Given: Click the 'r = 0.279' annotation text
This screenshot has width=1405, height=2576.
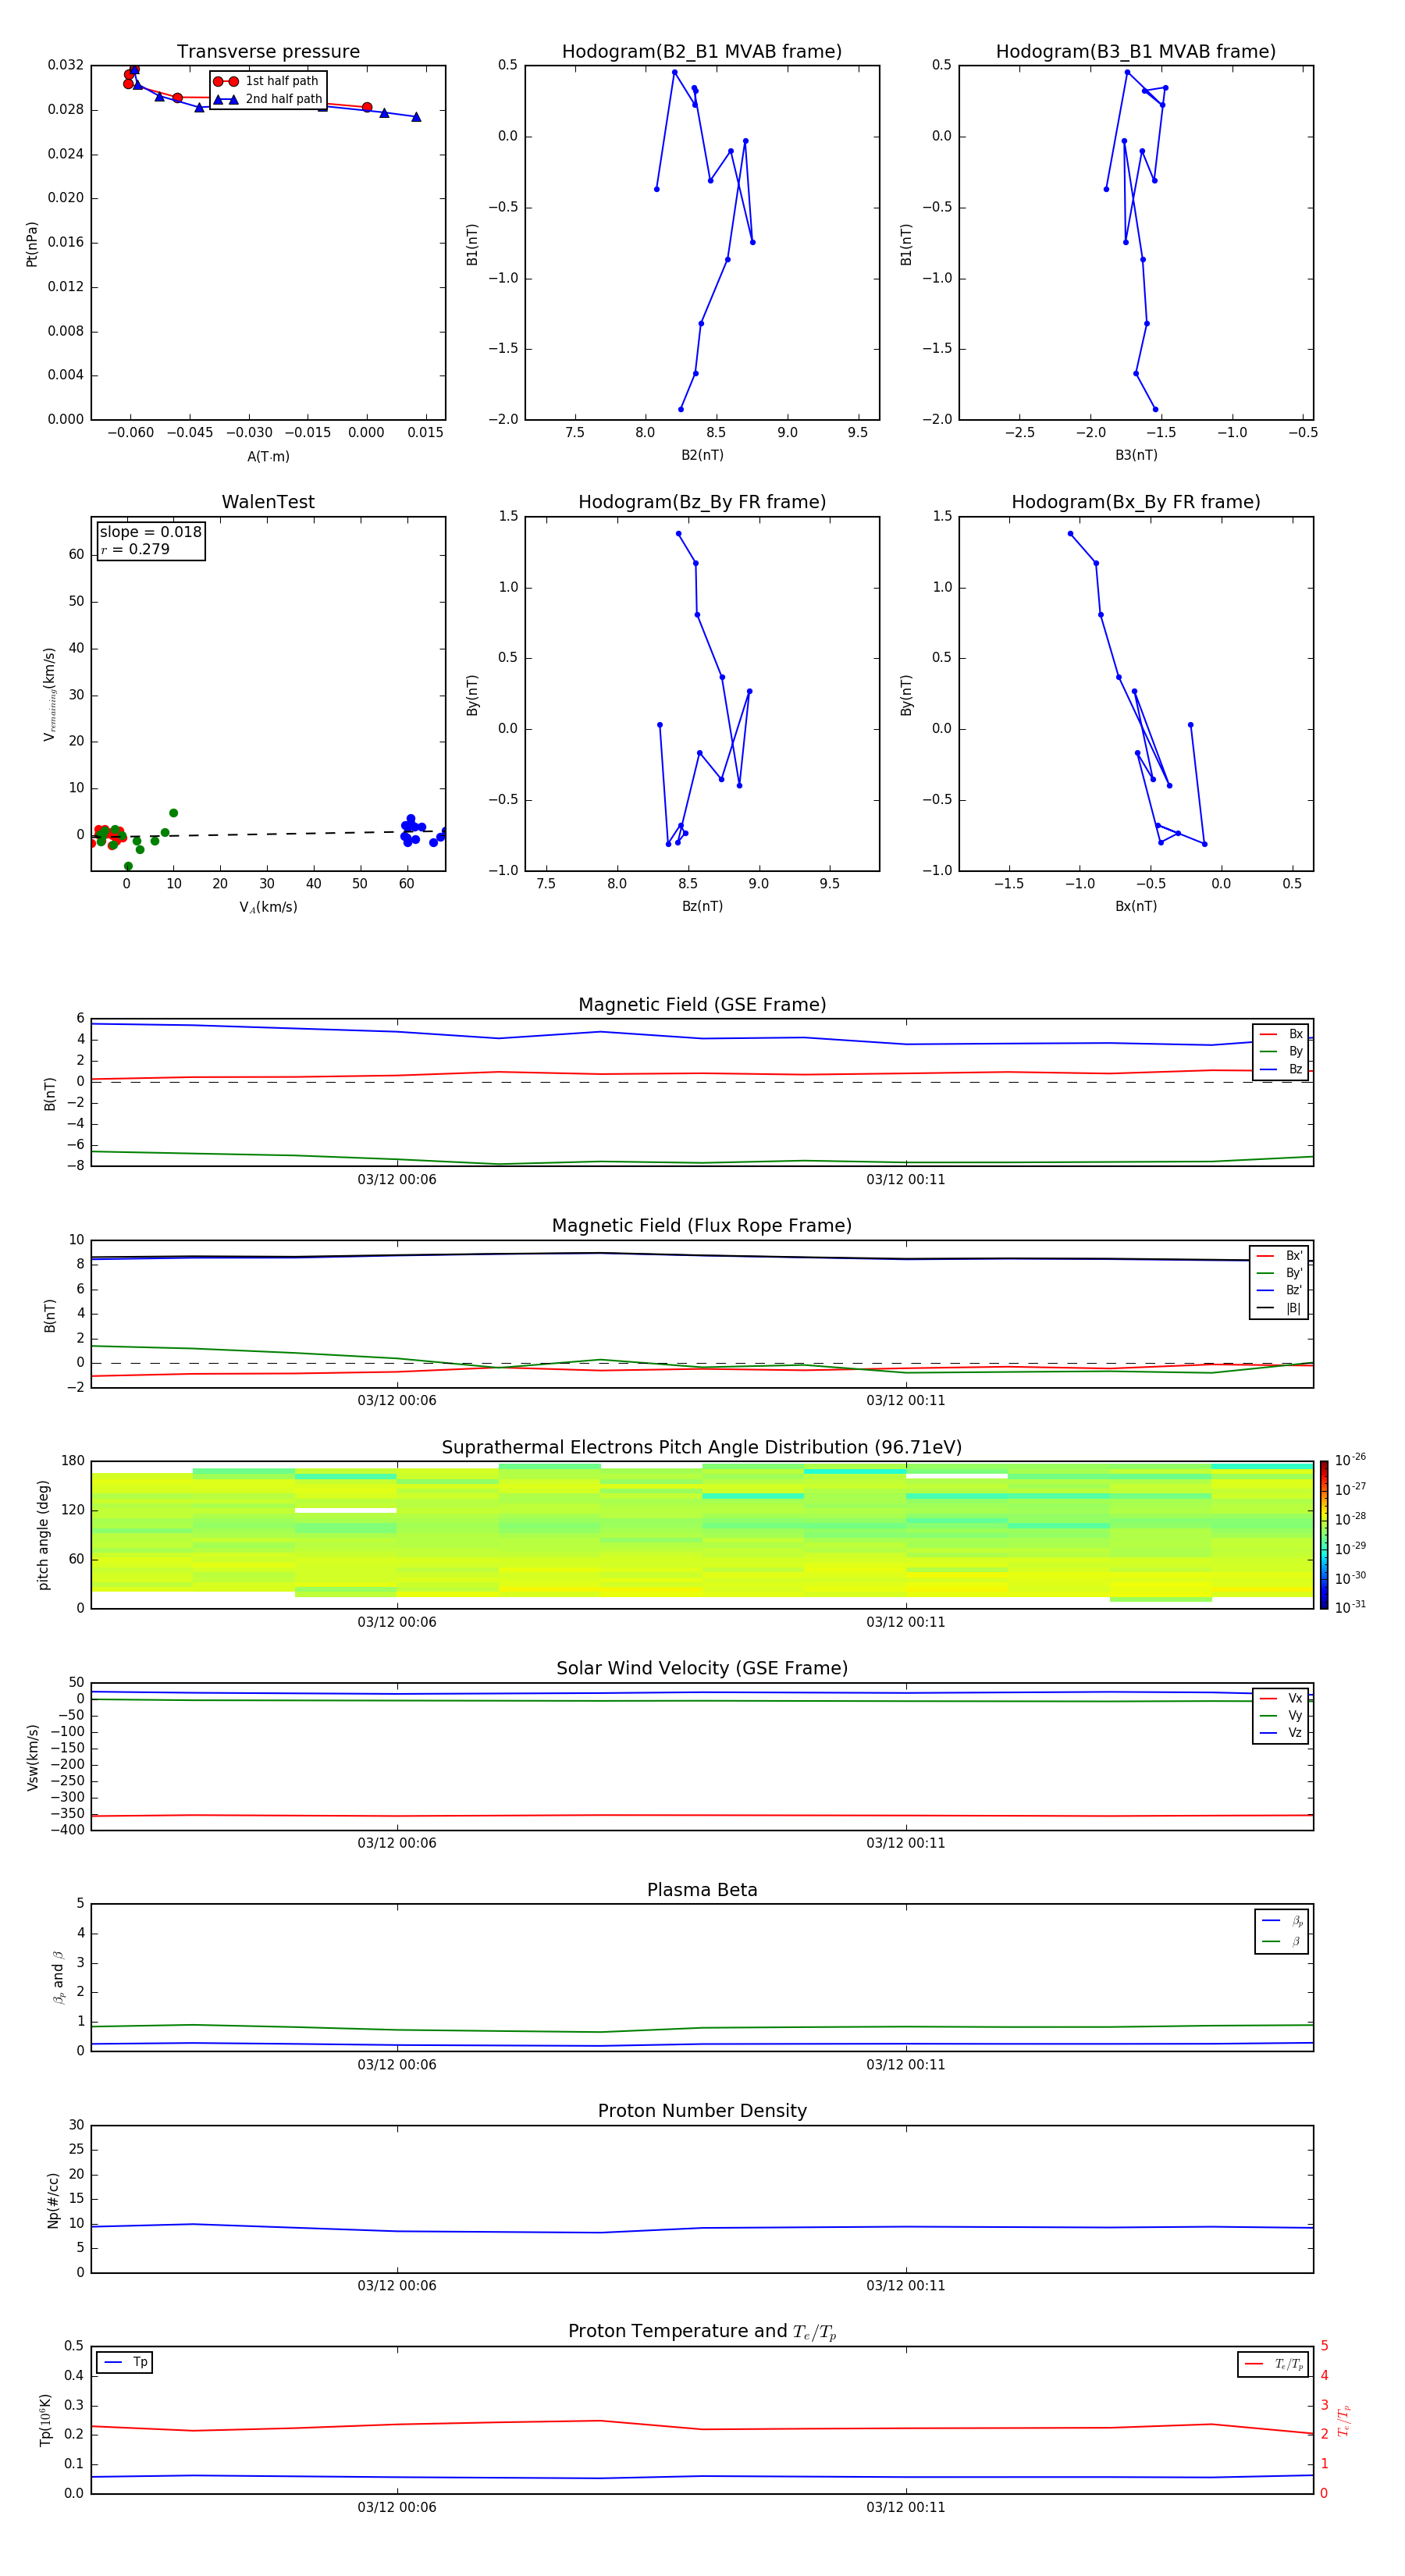Looking at the screenshot, I should click(135, 549).
